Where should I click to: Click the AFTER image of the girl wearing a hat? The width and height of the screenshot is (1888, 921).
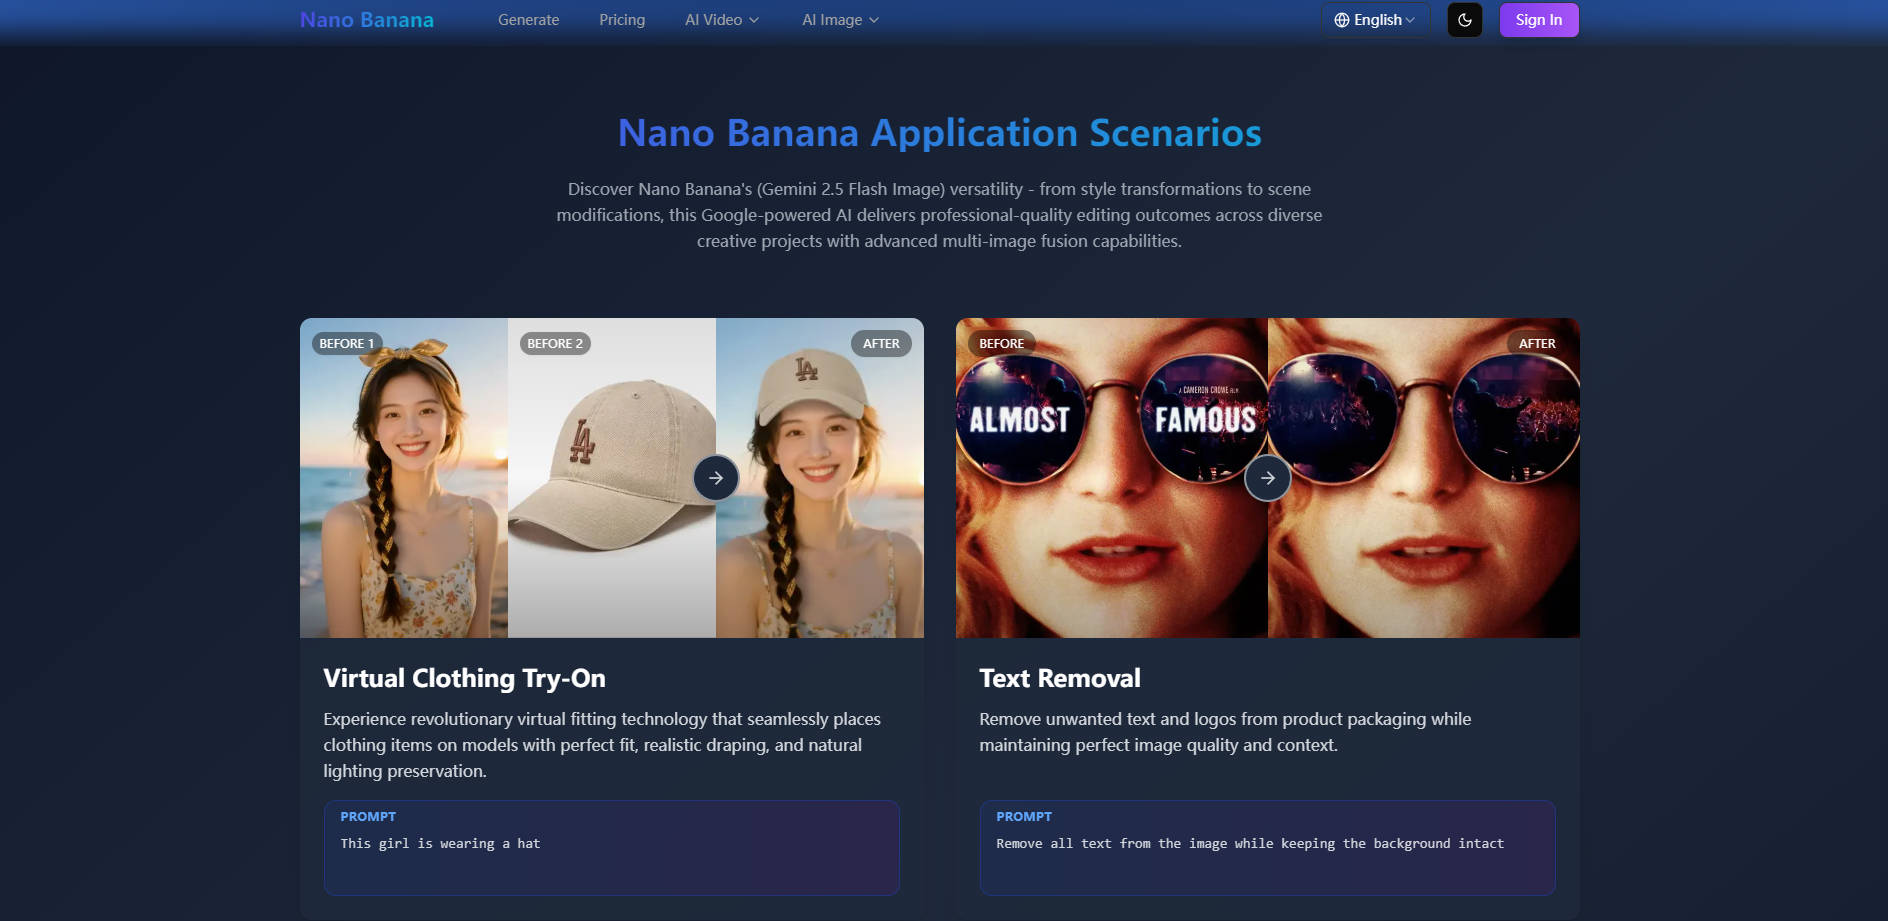point(820,478)
